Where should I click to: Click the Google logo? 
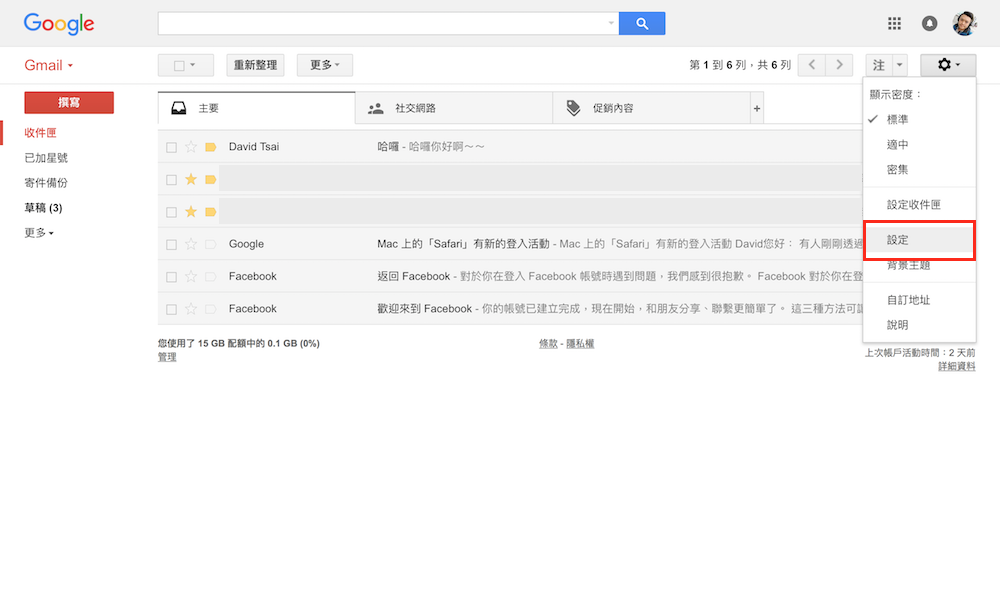coord(58,23)
